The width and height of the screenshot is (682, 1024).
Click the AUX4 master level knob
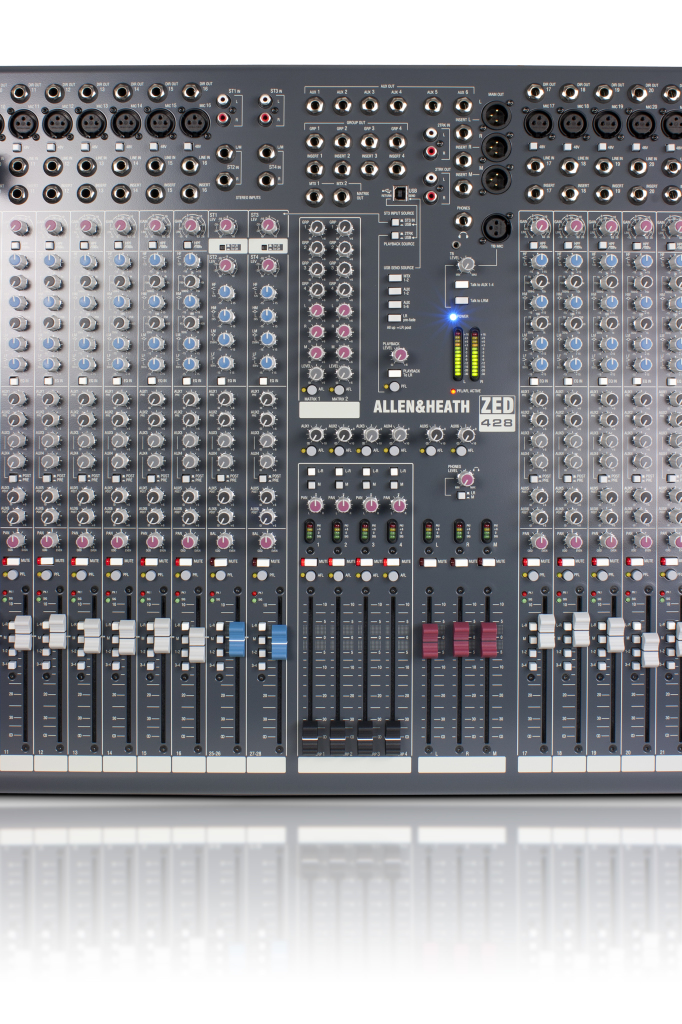pos(399,434)
